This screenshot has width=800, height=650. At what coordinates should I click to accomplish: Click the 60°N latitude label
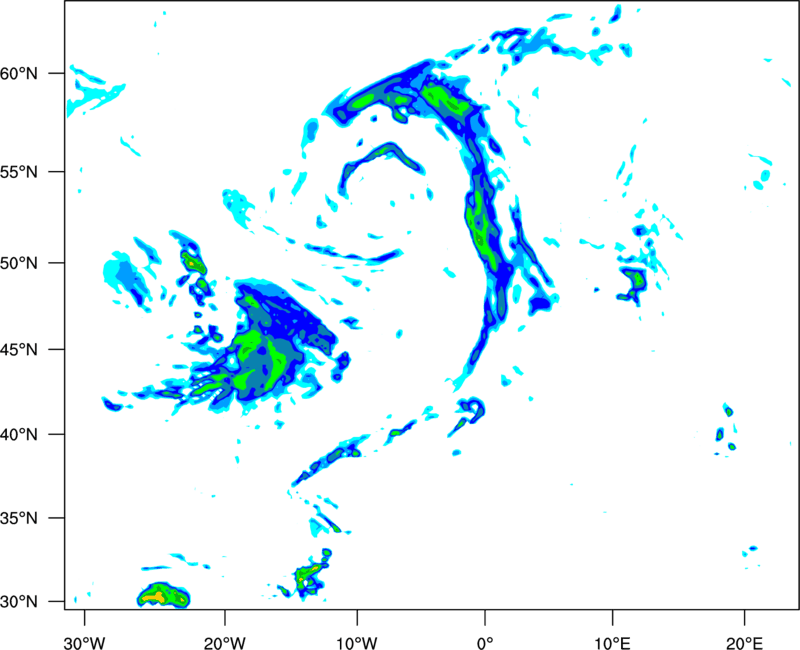19,74
